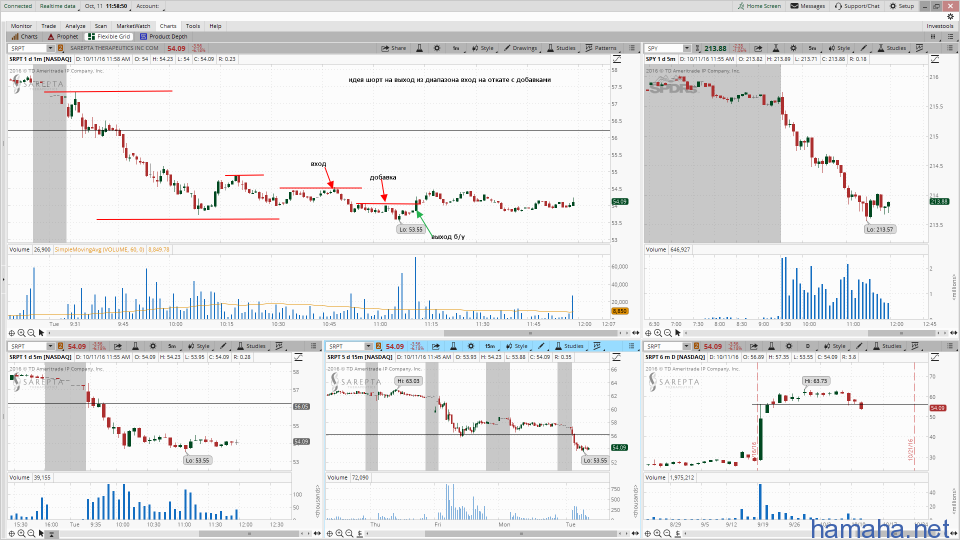Select the pointer cursor under SPY chart

(677, 333)
